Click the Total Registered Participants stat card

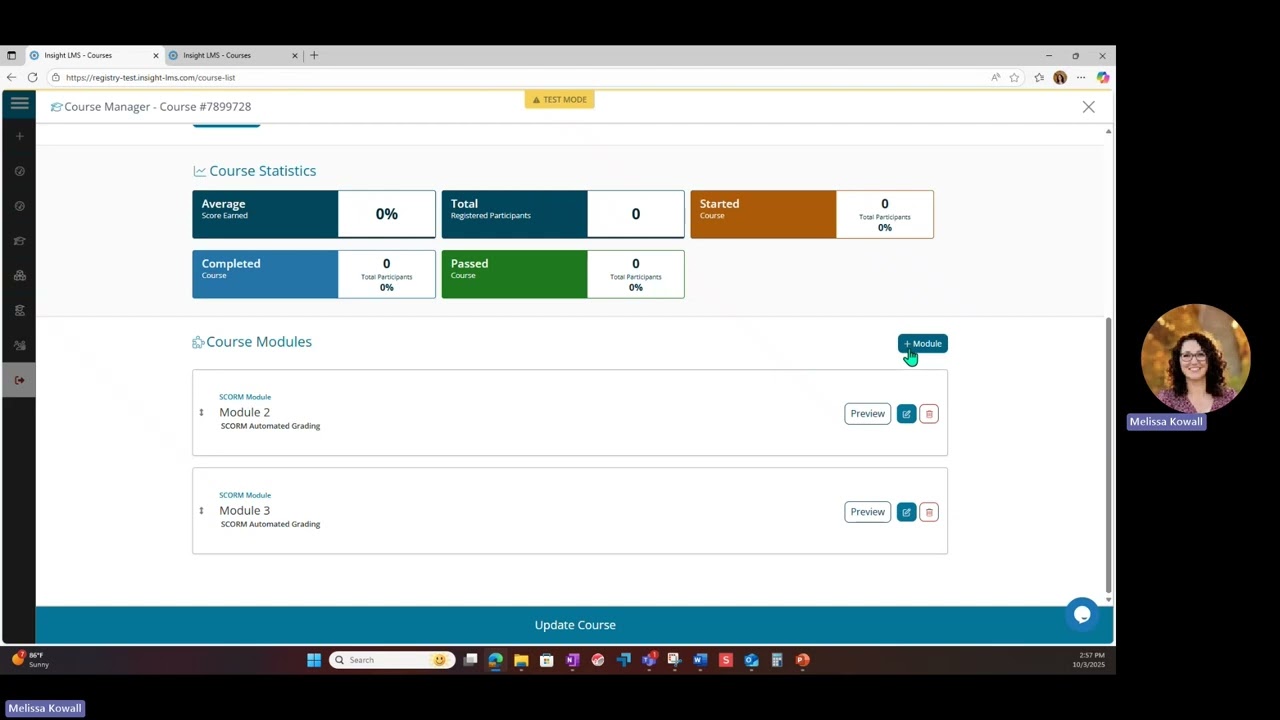click(563, 214)
